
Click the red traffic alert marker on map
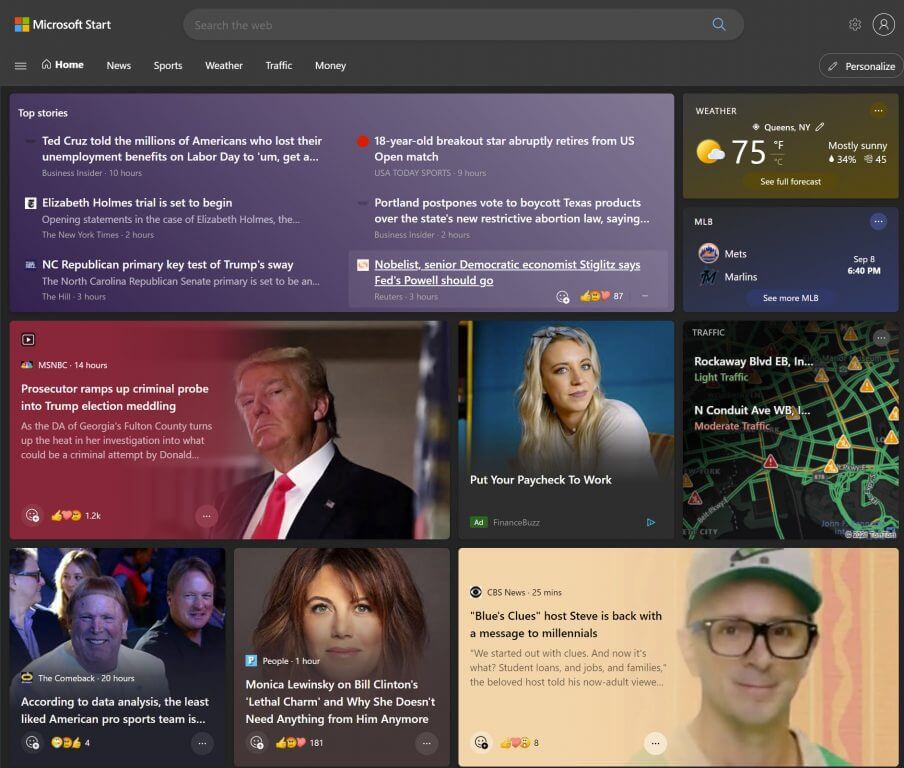(770, 461)
